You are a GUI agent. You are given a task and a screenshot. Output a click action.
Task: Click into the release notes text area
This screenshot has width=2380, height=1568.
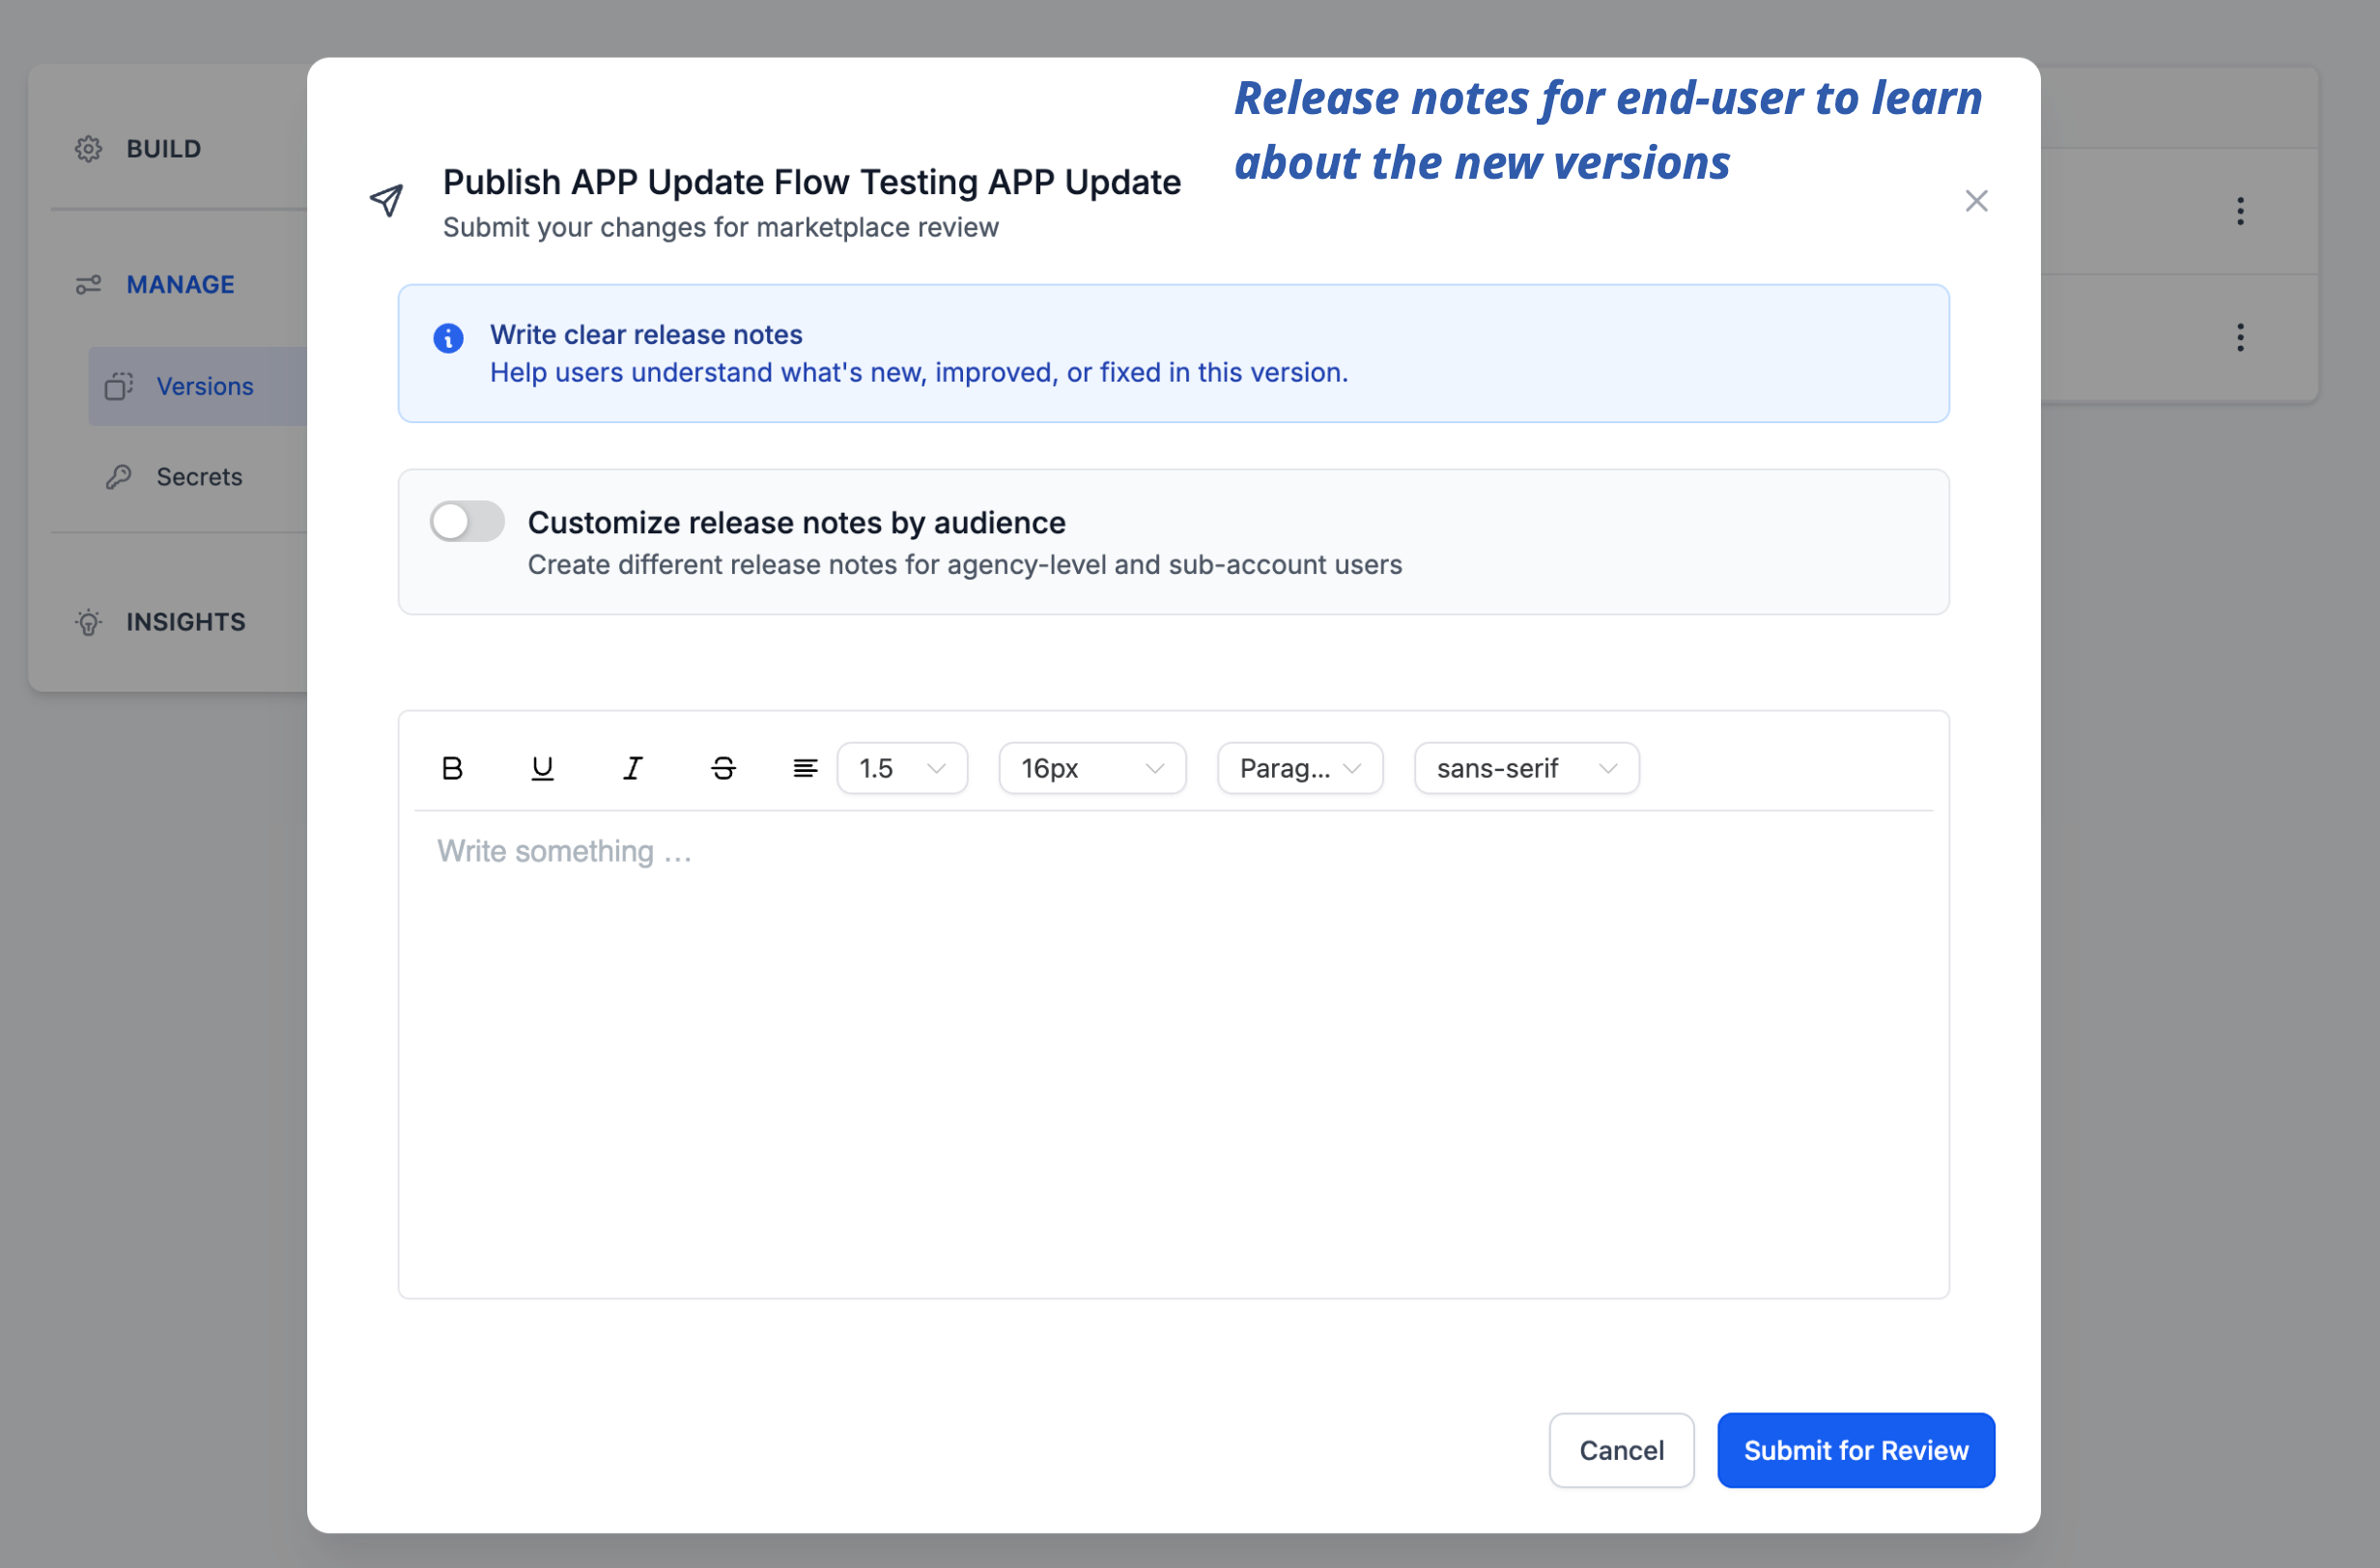(x=1172, y=1050)
